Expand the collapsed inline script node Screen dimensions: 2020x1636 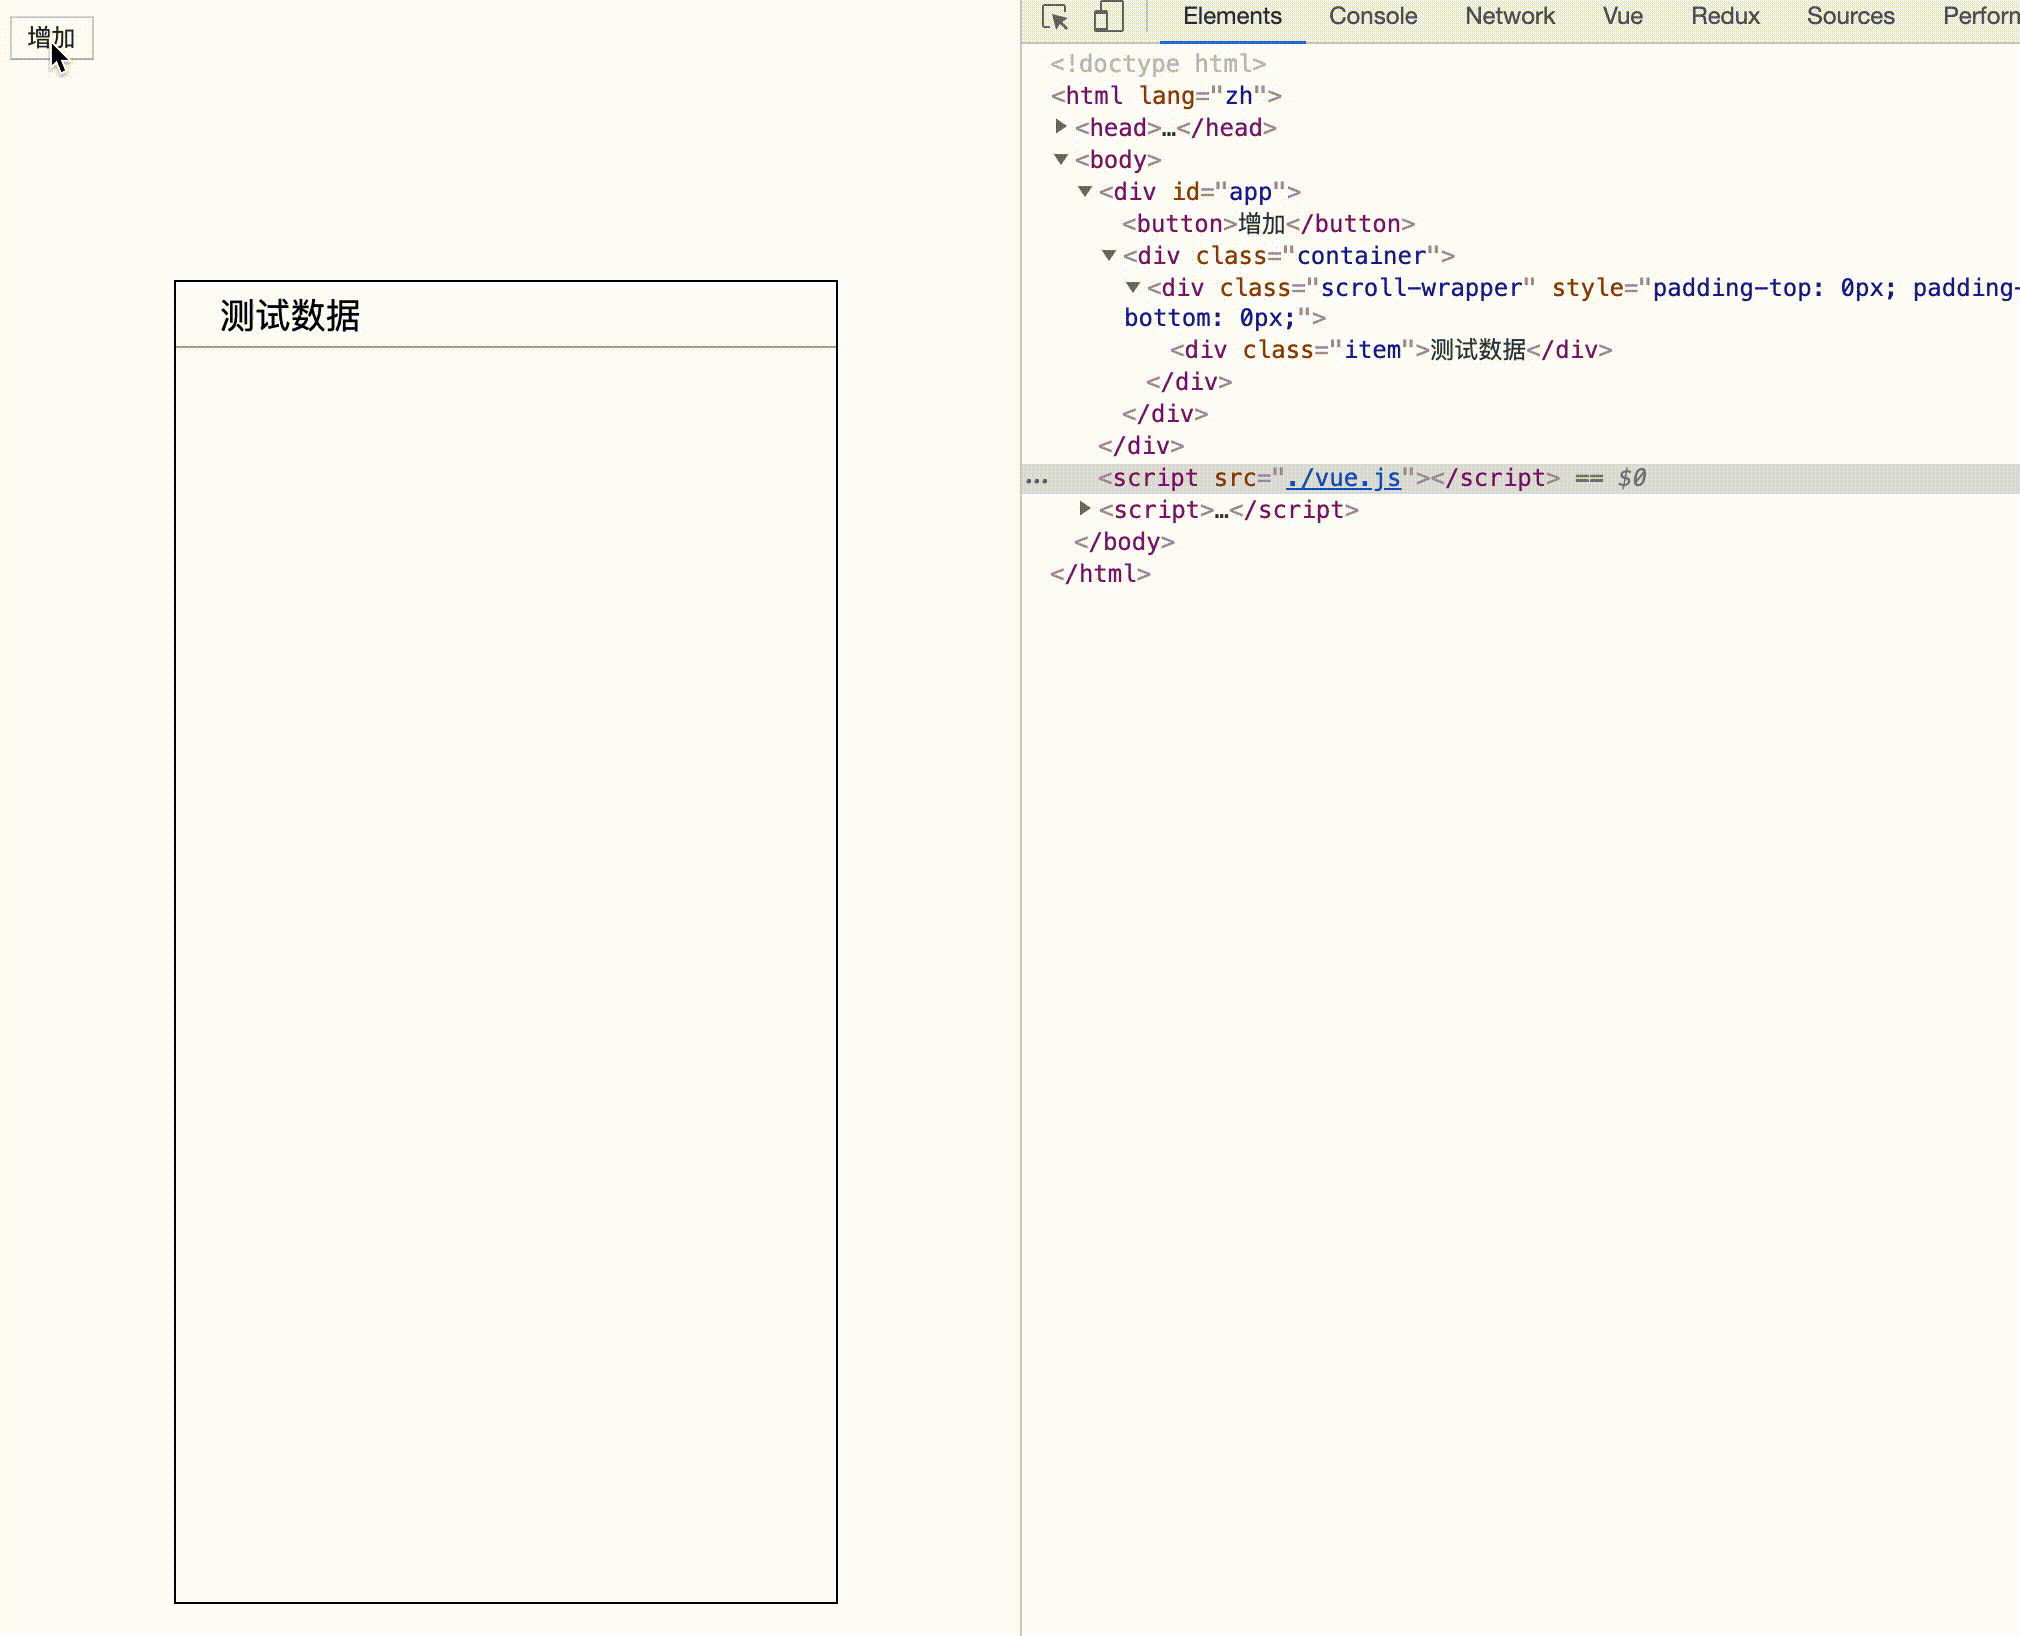pos(1085,509)
